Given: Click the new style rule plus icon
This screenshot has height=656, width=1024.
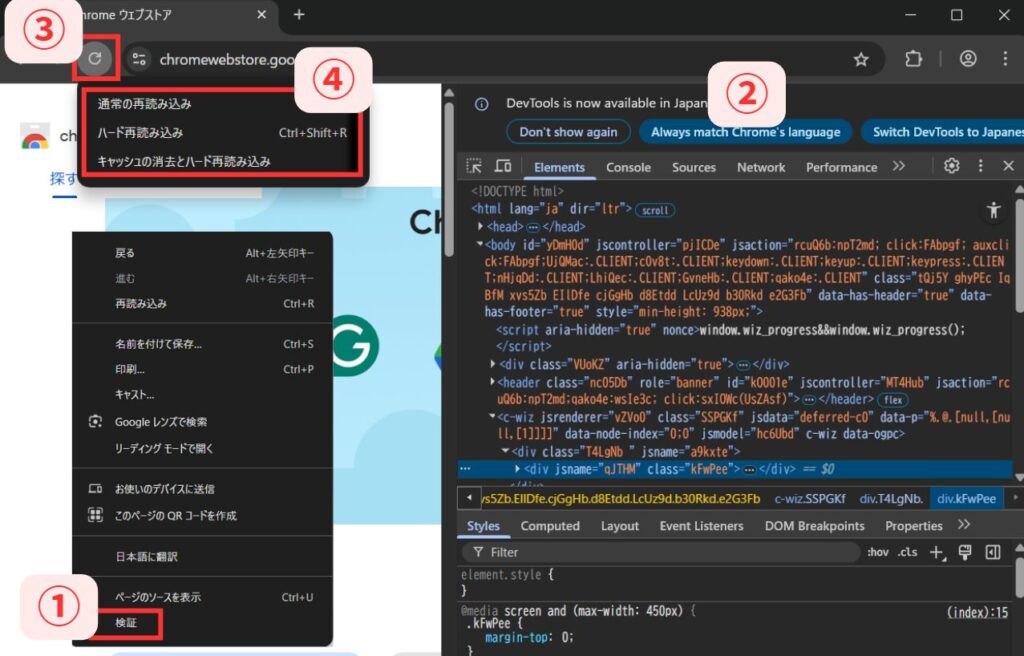Looking at the screenshot, I should [x=937, y=552].
